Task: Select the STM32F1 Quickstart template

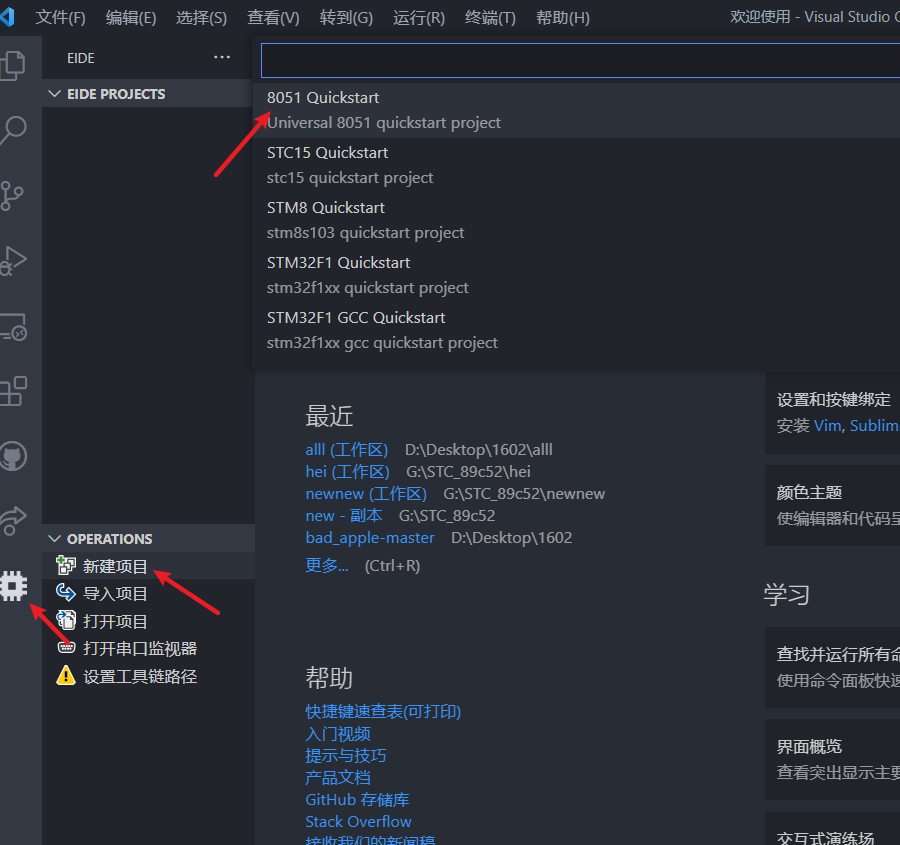Action: (x=576, y=276)
